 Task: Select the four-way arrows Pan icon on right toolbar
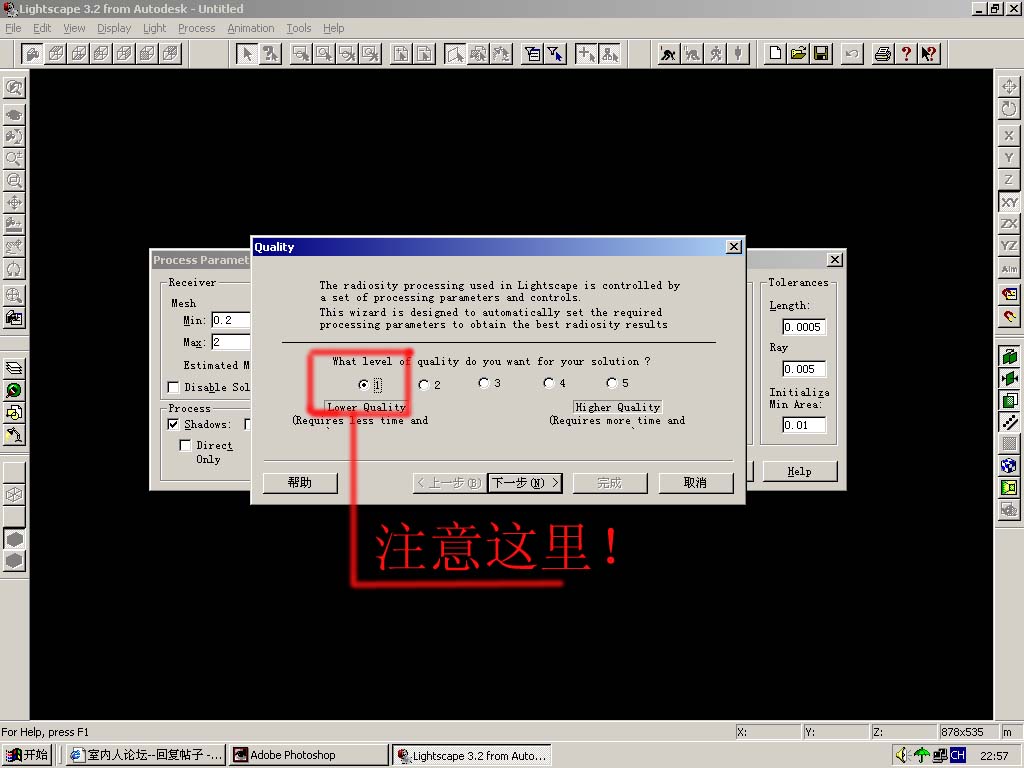pos(1009,87)
